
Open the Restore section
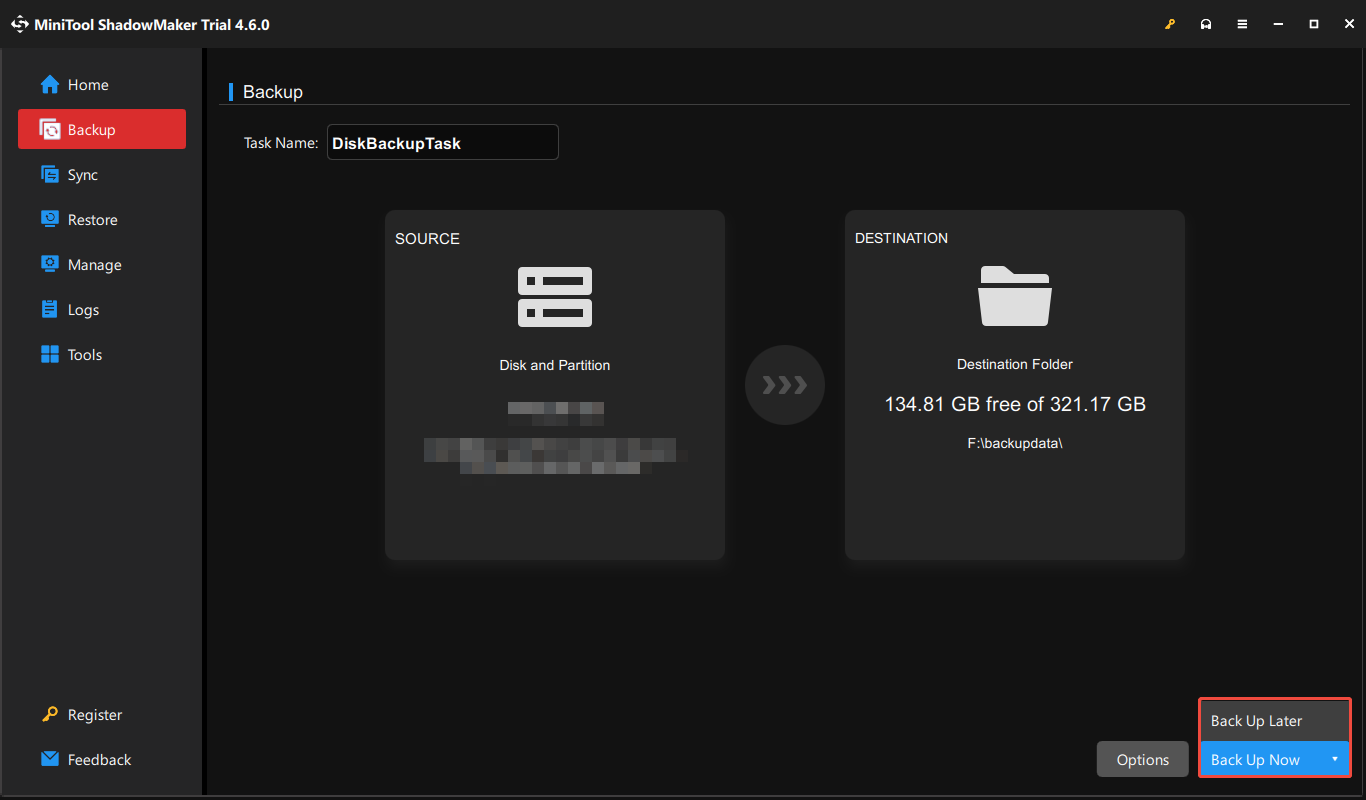pyautogui.click(x=102, y=220)
